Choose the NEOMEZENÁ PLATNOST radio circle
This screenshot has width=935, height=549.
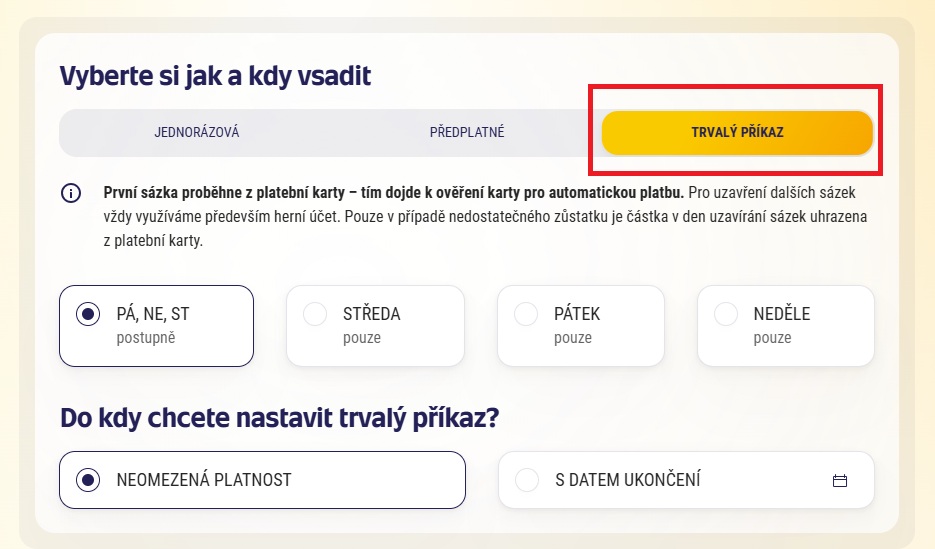coord(88,480)
